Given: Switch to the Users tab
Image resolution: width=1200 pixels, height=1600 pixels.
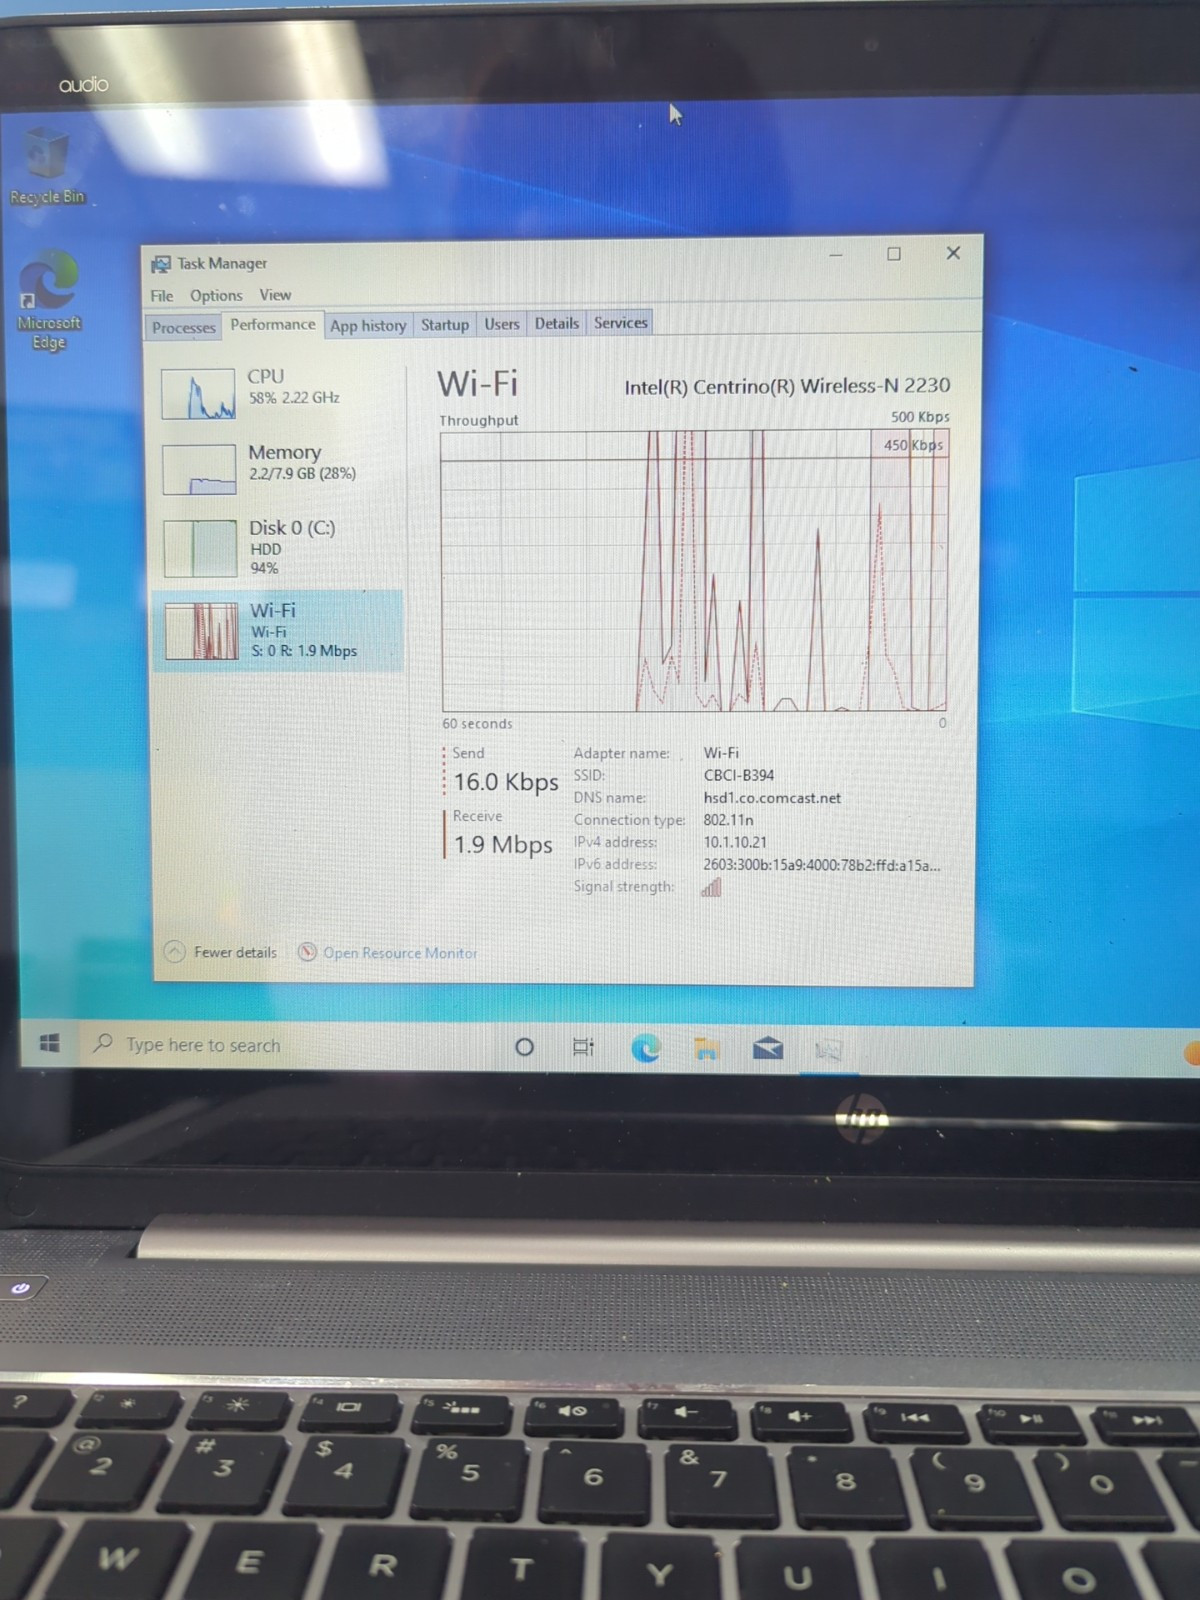Looking at the screenshot, I should coord(502,324).
